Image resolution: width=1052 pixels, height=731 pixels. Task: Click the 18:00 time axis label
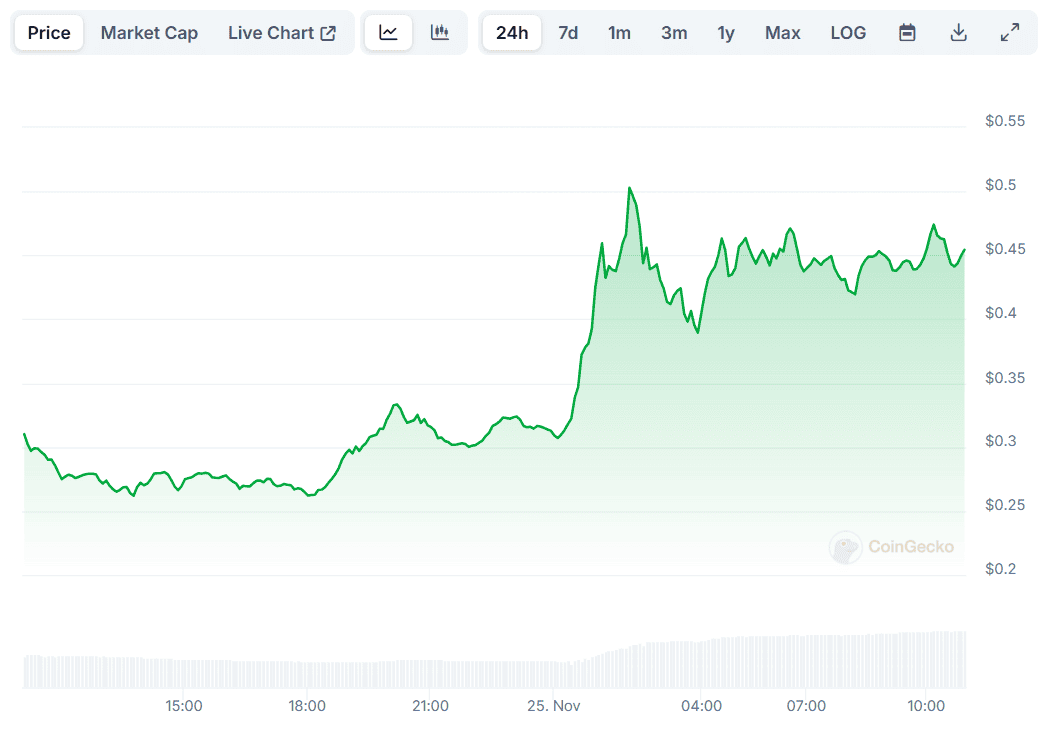307,706
